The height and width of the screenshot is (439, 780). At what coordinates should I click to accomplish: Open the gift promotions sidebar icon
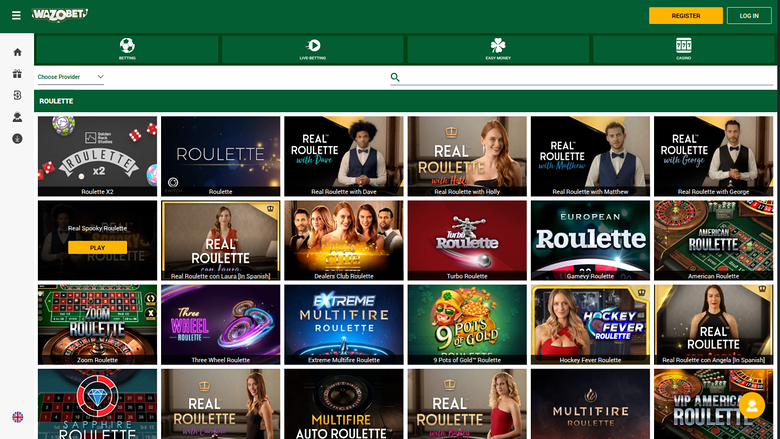pyautogui.click(x=17, y=74)
